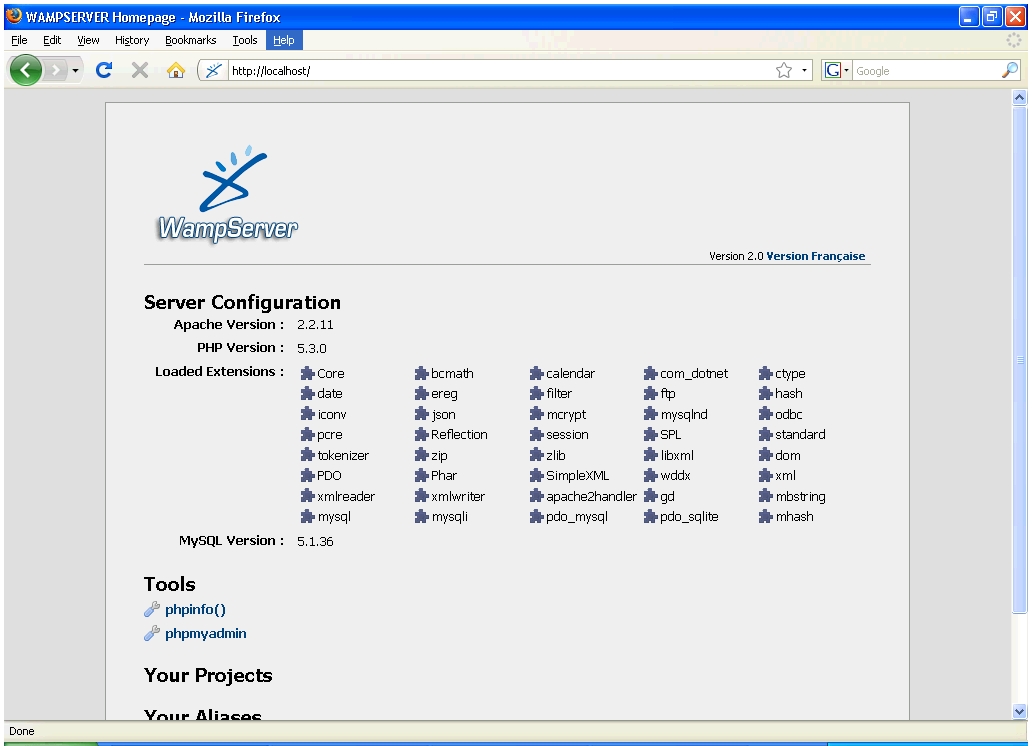Click the Google search engine icon

pos(833,70)
